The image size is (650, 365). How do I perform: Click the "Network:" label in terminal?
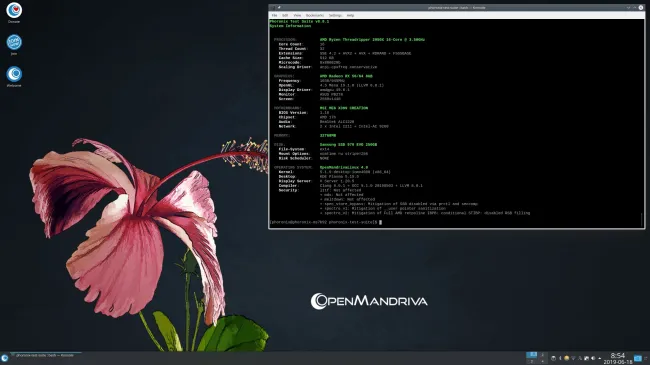(x=287, y=126)
